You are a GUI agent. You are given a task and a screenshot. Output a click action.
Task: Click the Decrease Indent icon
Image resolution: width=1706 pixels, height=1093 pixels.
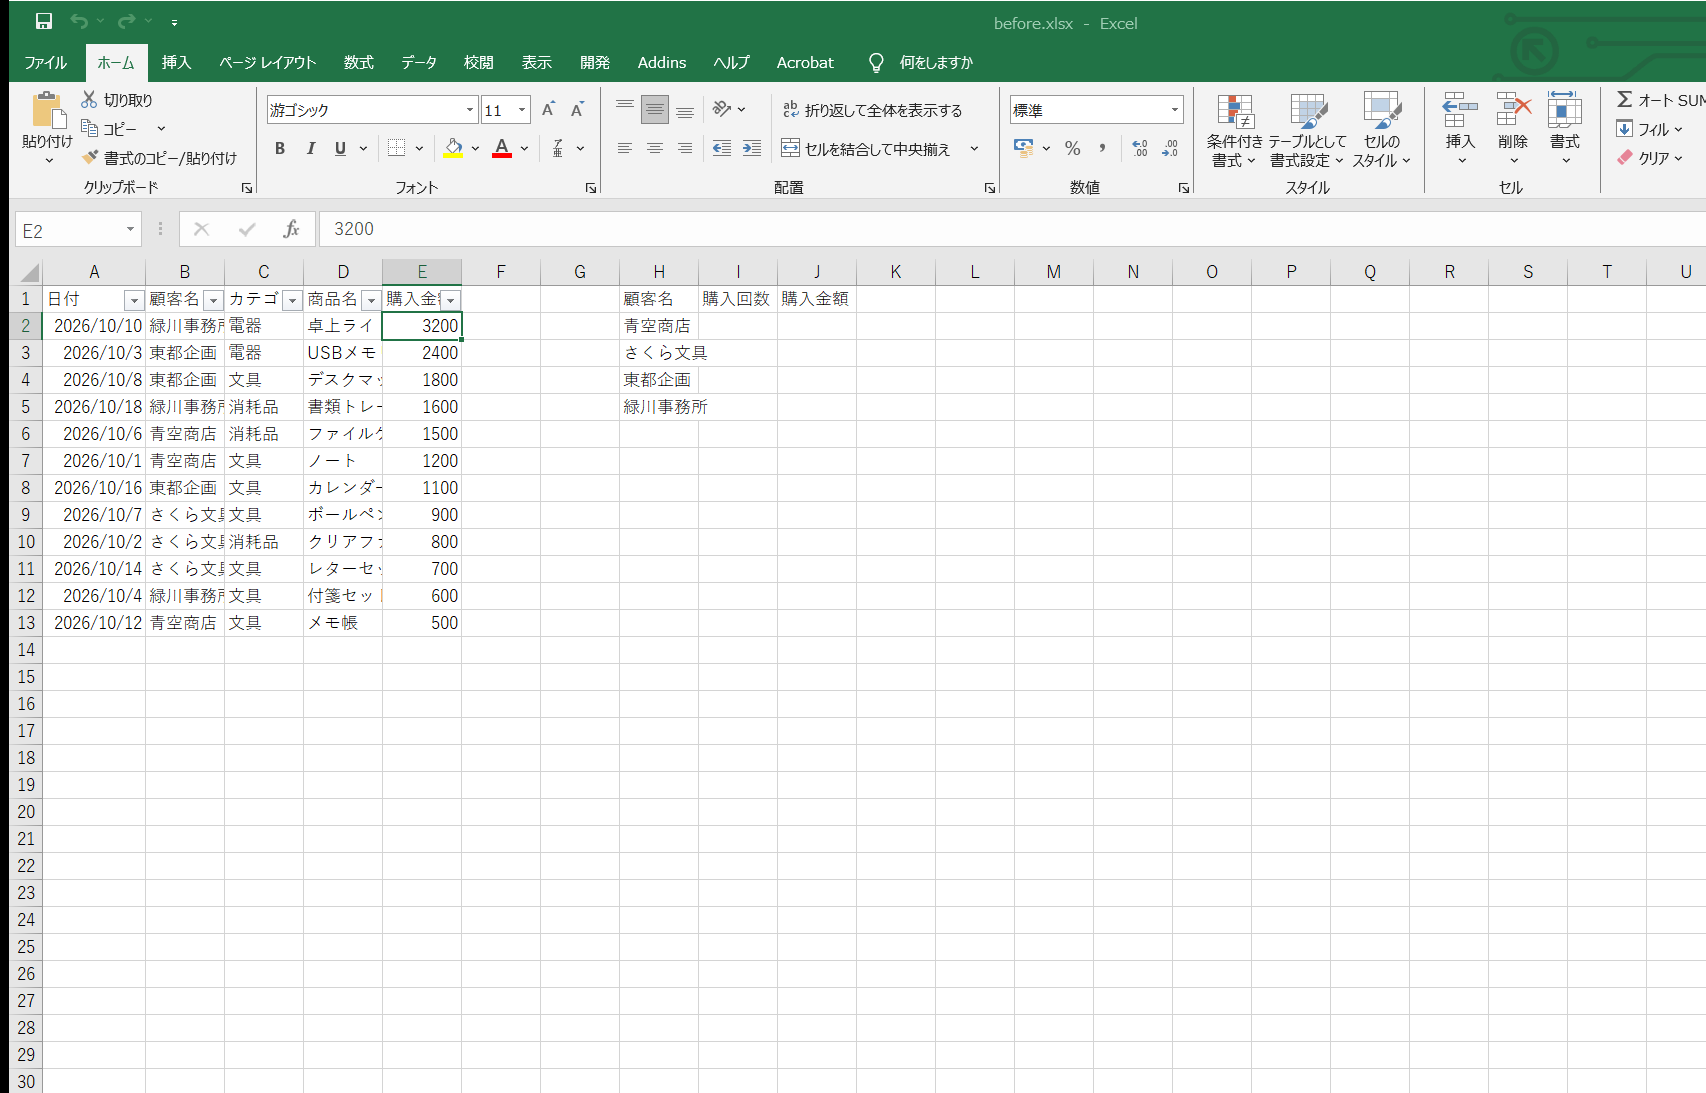(721, 148)
